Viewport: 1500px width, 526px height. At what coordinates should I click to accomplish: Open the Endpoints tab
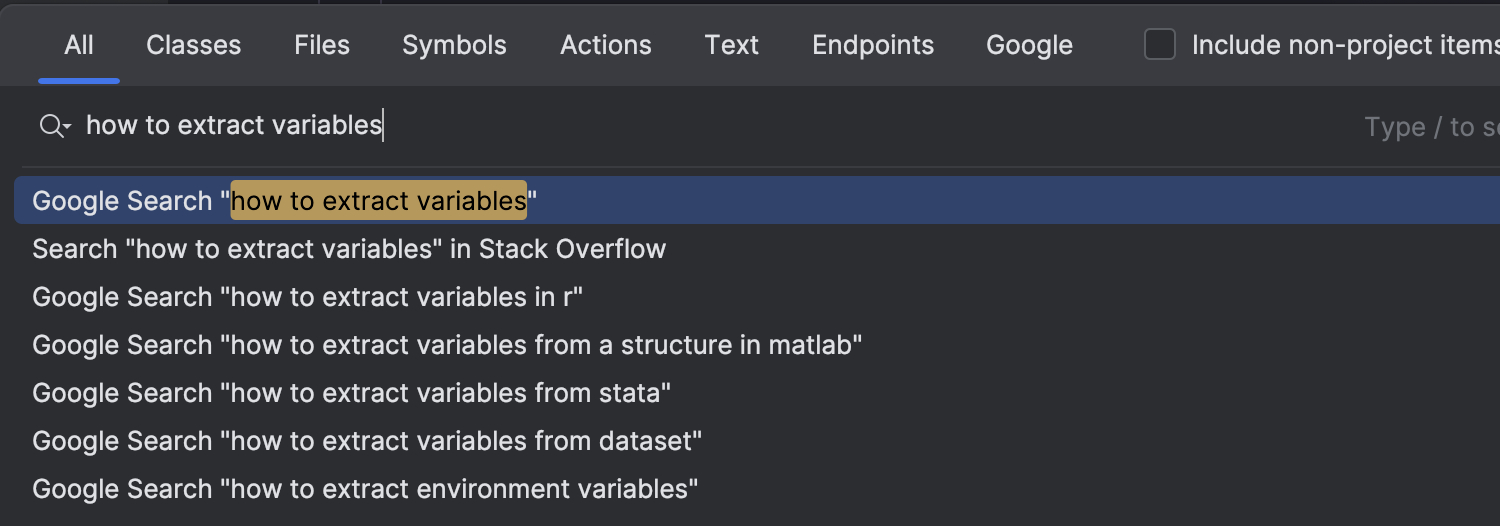click(x=873, y=45)
